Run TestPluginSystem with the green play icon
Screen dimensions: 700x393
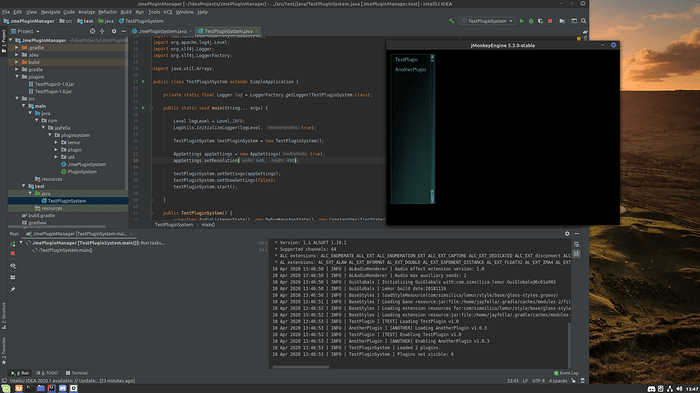pyautogui.click(x=521, y=21)
